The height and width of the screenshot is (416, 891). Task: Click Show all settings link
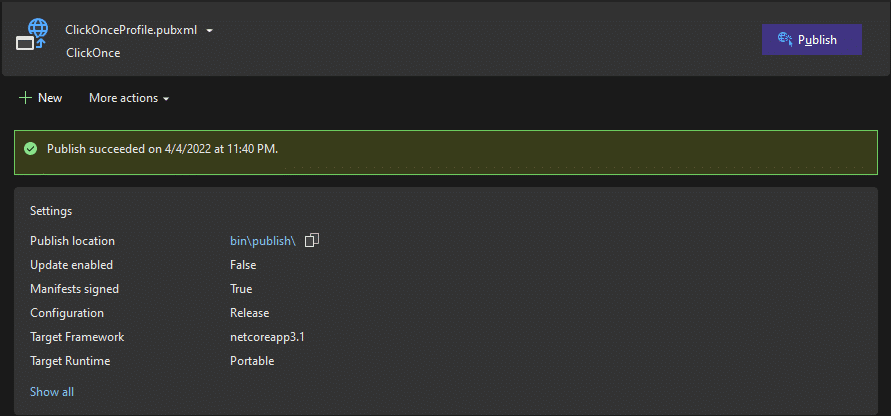[x=52, y=392]
